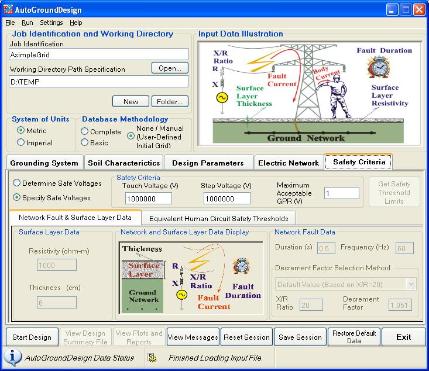This screenshot has height=371, width=429.
Task: Click the Step Voltage input field
Action: [x=227, y=199]
